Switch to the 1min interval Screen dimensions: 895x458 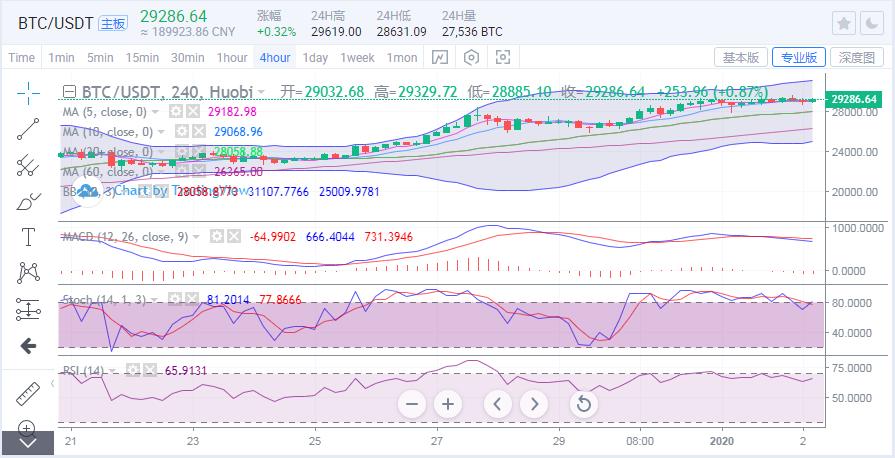click(62, 58)
